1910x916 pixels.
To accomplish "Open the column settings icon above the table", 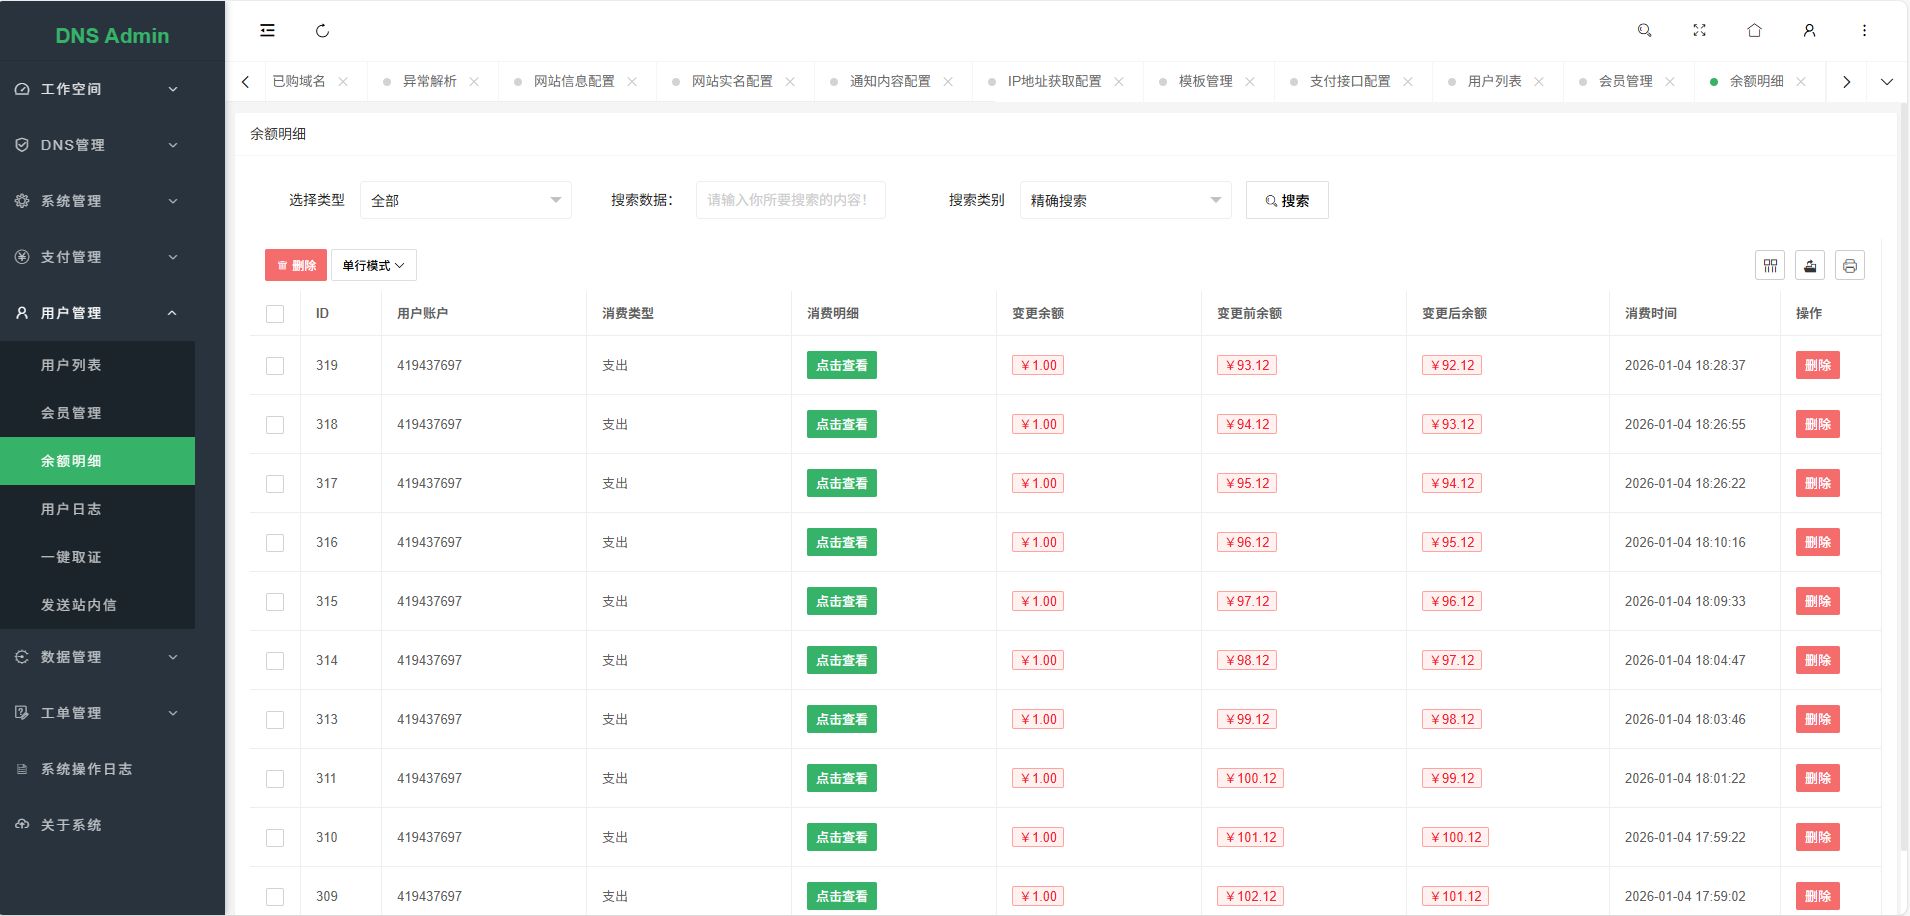I will click(1771, 264).
